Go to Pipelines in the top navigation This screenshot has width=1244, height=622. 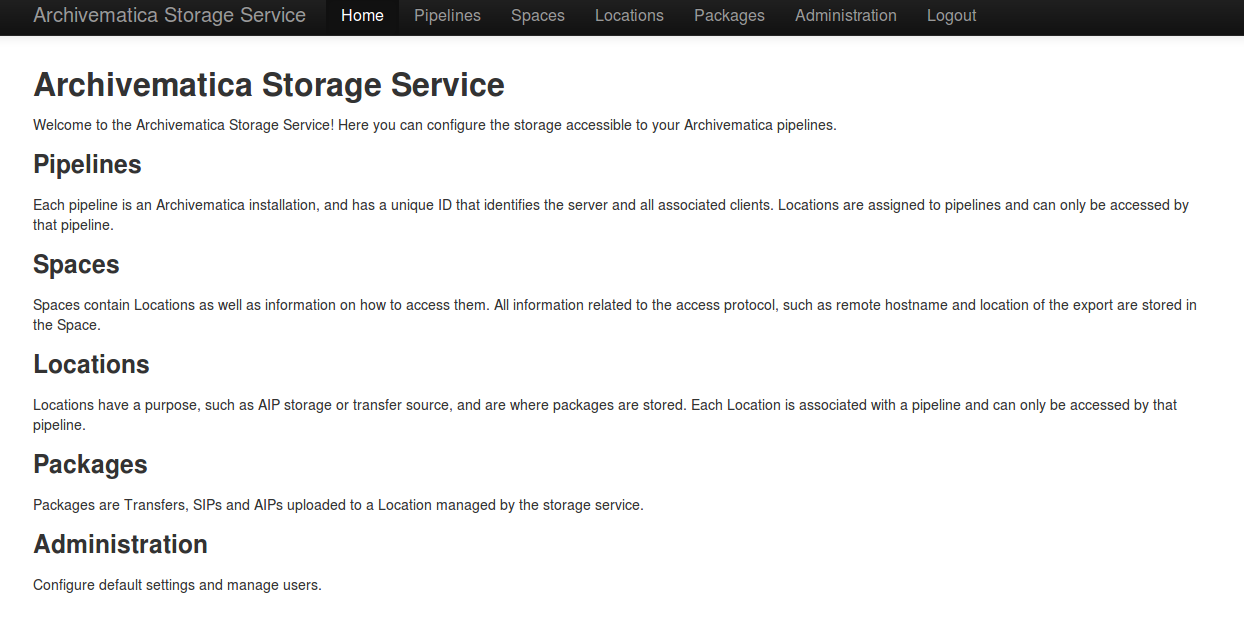(447, 16)
